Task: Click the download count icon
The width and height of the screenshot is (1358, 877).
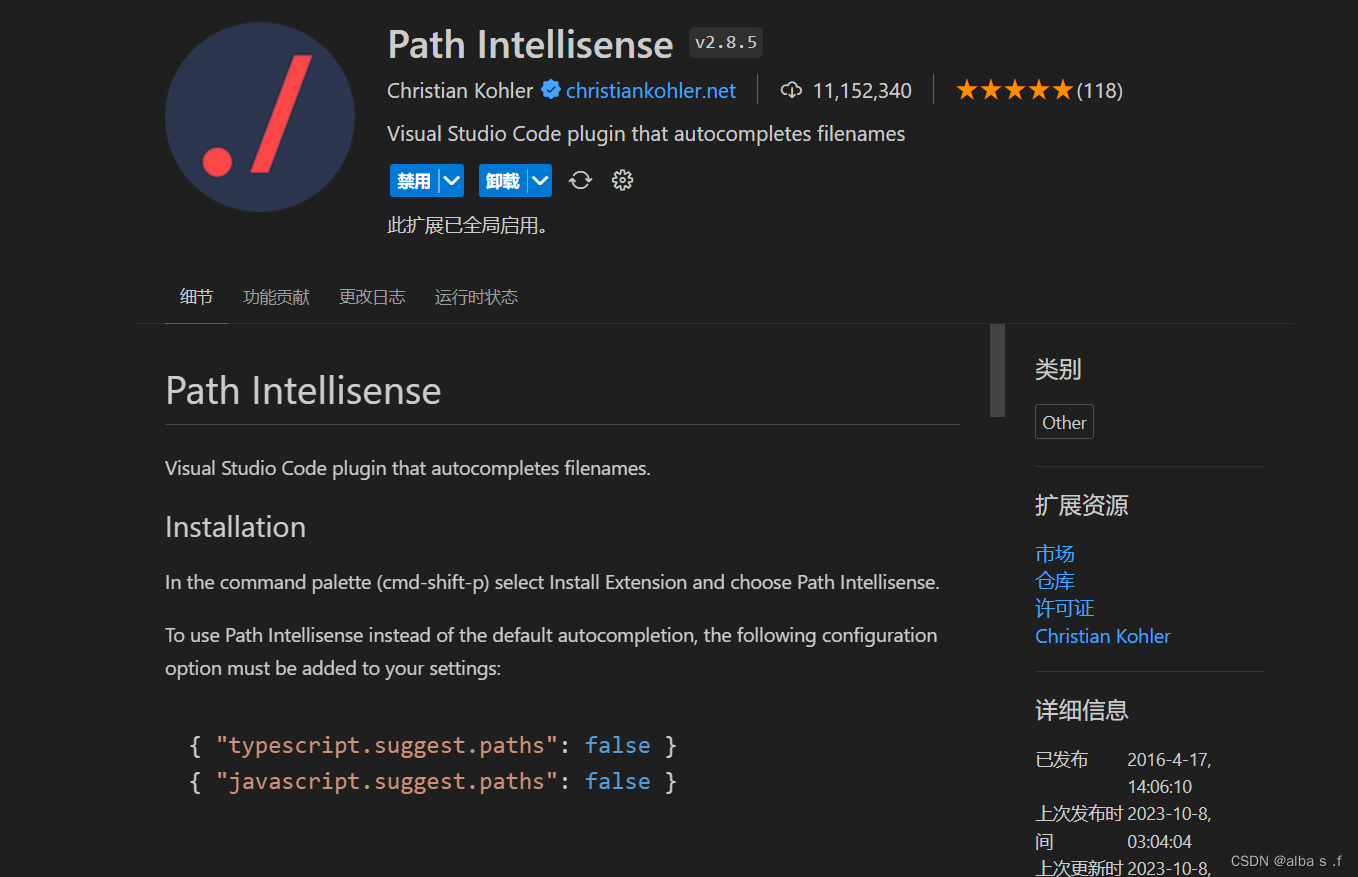Action: click(791, 90)
